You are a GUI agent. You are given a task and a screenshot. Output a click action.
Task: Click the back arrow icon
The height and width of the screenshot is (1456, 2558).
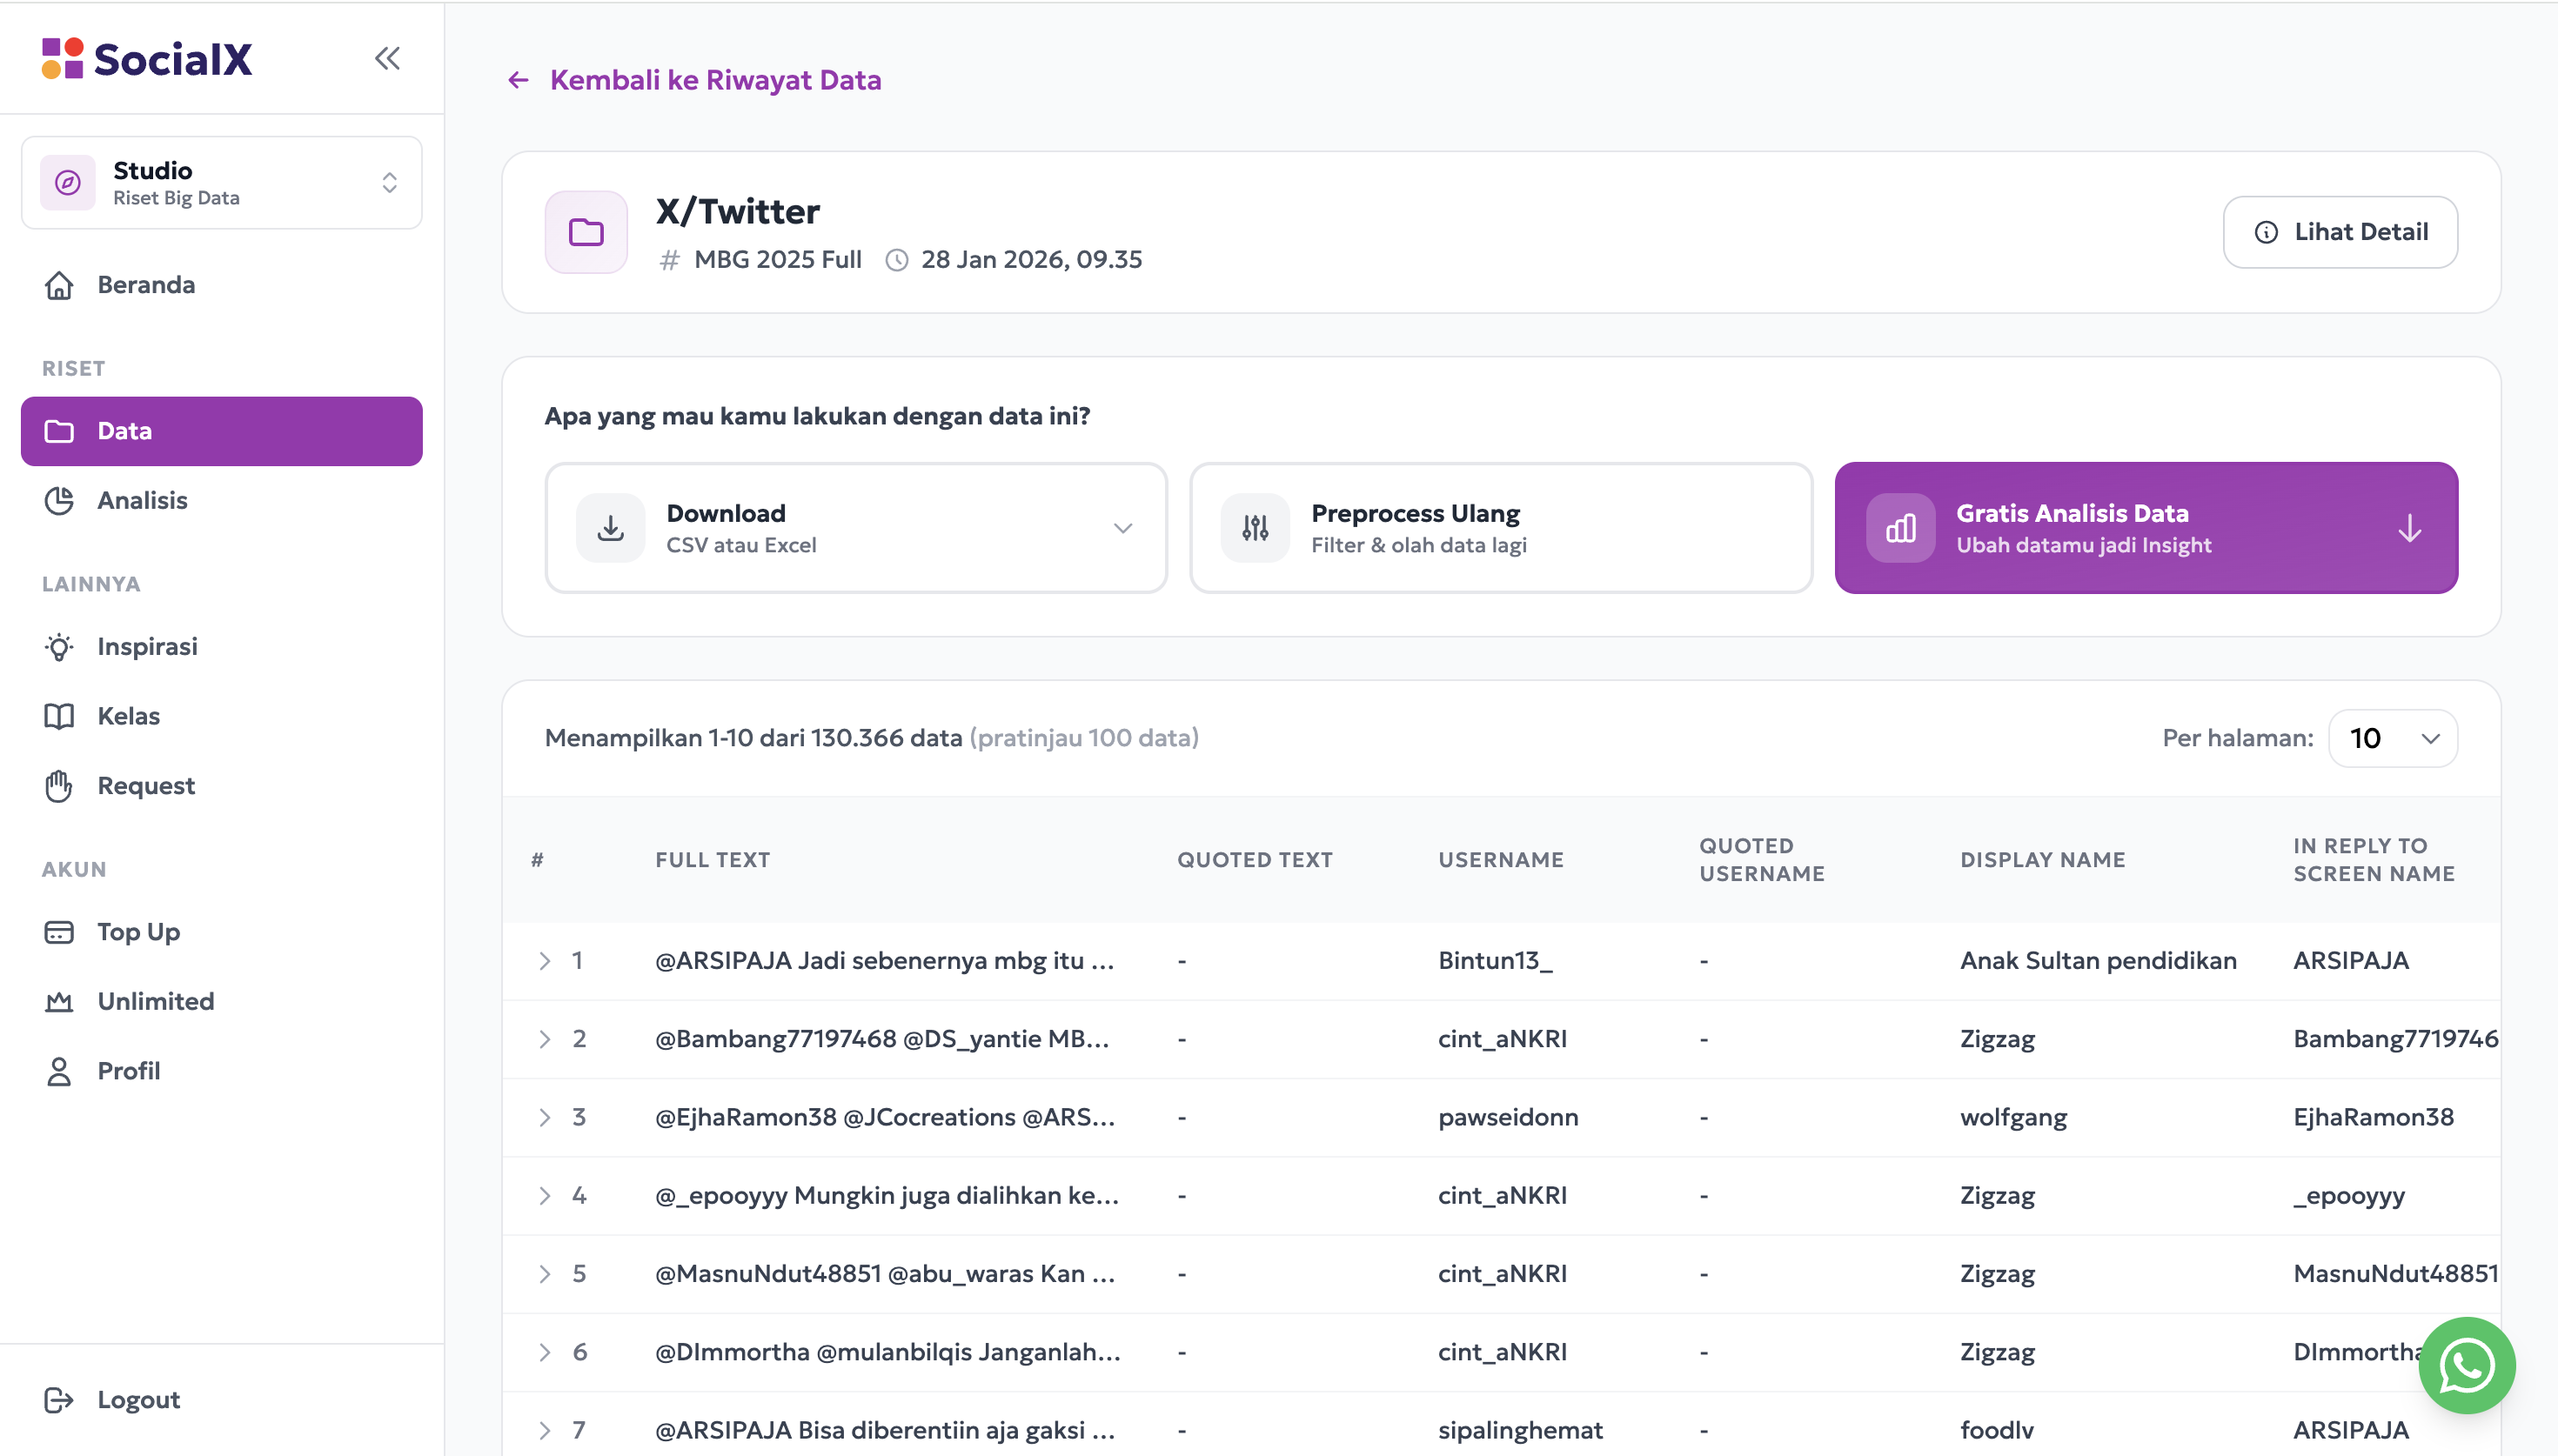click(x=518, y=80)
